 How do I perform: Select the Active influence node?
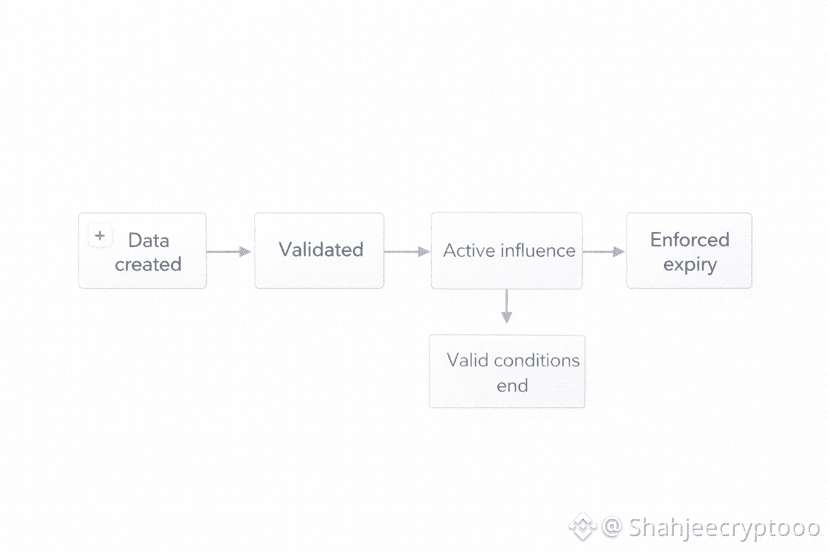[507, 250]
